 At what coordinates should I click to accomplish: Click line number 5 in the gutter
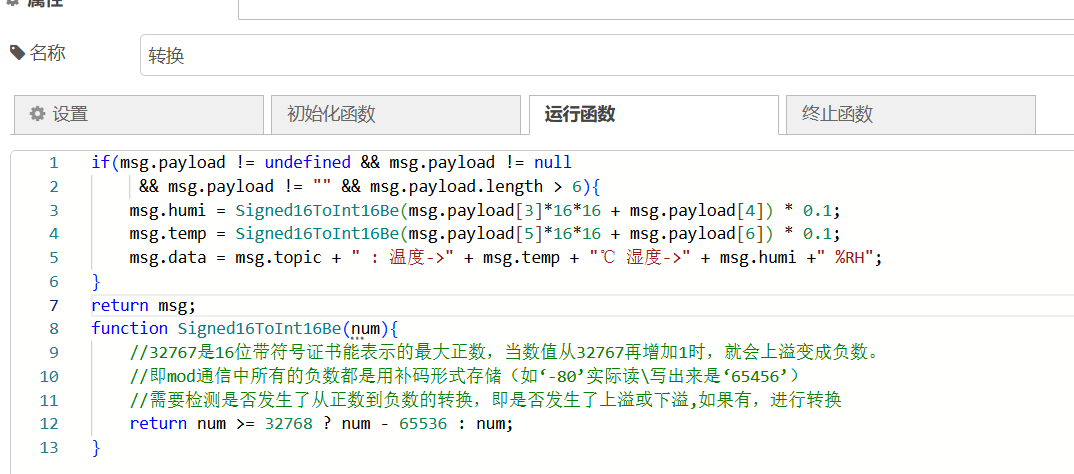pos(53,258)
